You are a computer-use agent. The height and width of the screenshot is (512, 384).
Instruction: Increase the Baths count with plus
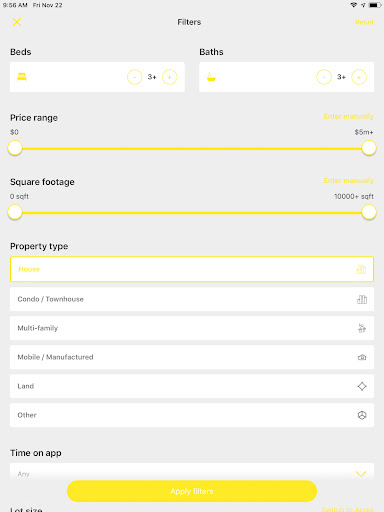pyautogui.click(x=359, y=77)
